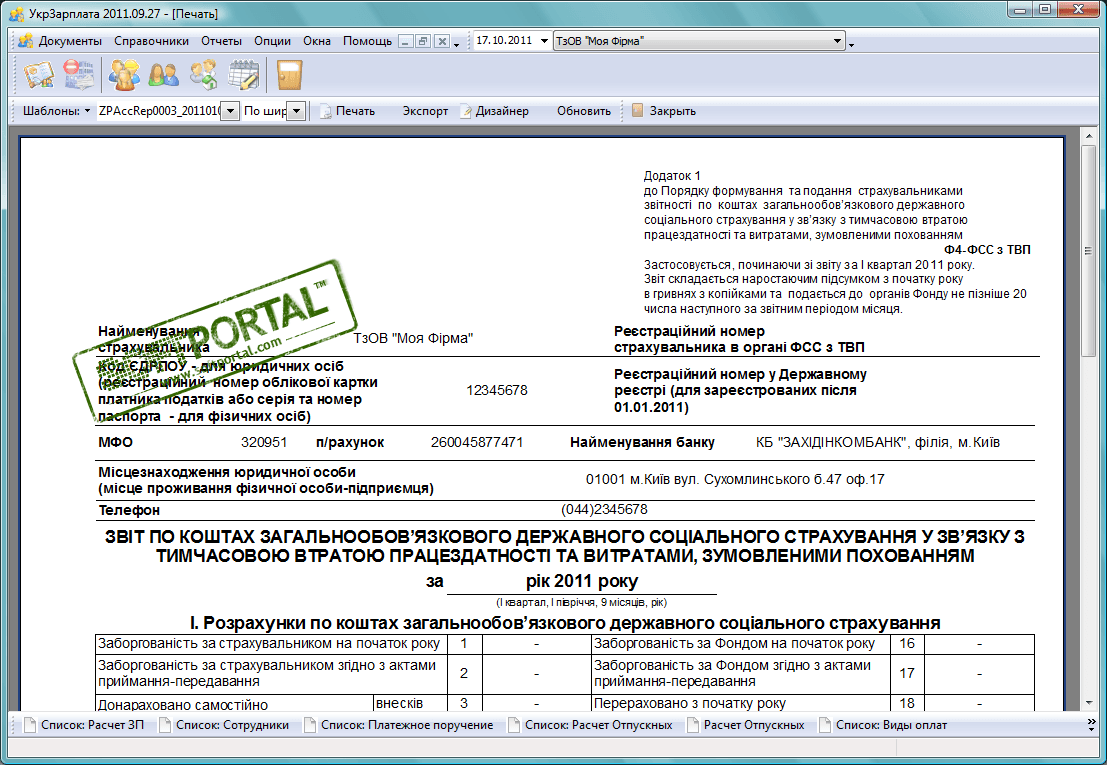Click the bank name КБ "ЗАХІДІНКОМБАНК"
The height and width of the screenshot is (765, 1107).
(x=831, y=442)
